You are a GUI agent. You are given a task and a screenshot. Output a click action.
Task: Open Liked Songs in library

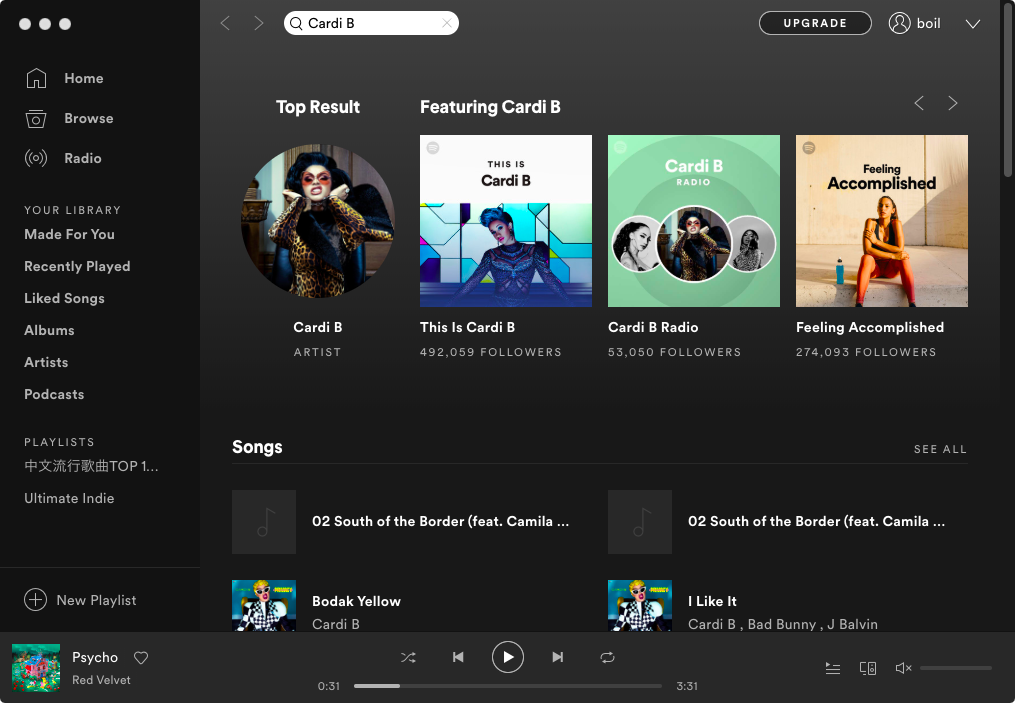64,298
